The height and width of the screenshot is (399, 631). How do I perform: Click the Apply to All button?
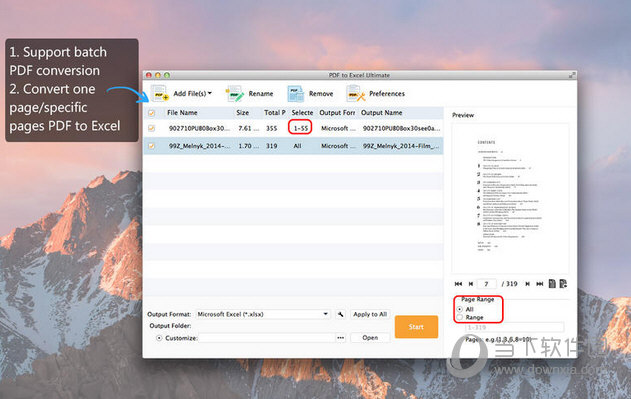370,314
